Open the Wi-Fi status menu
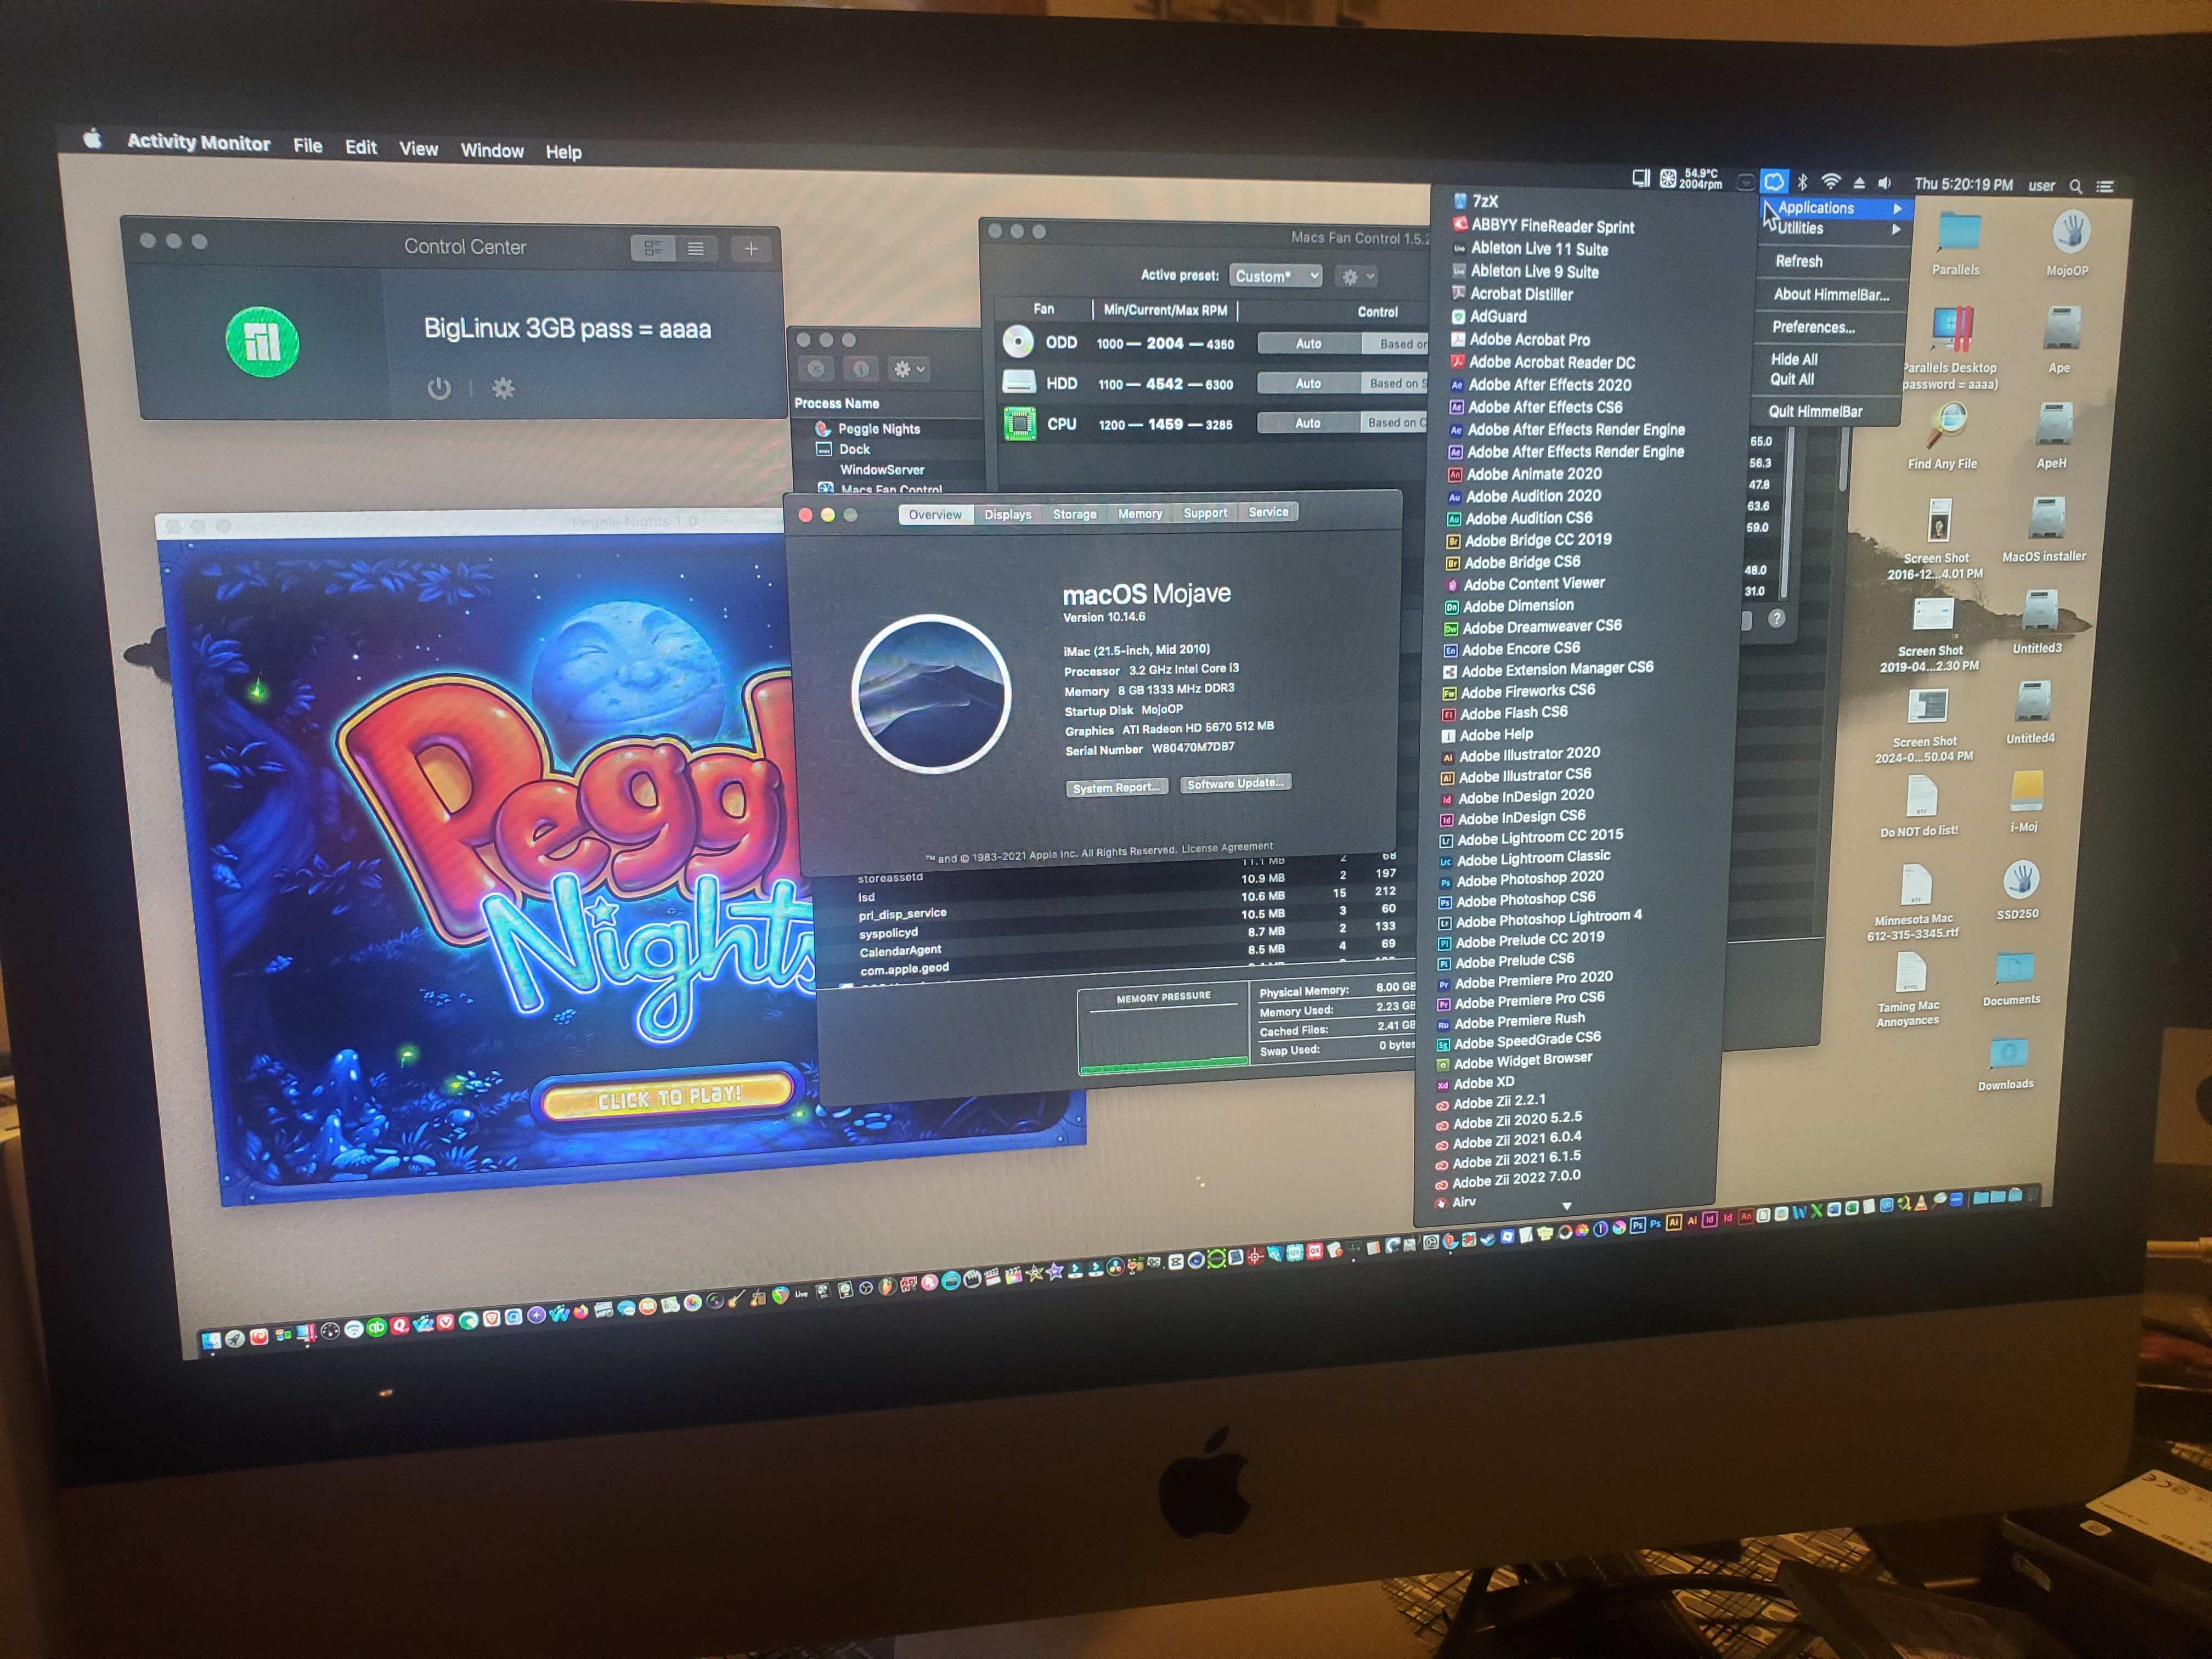Viewport: 2212px width, 1659px height. (x=1830, y=182)
